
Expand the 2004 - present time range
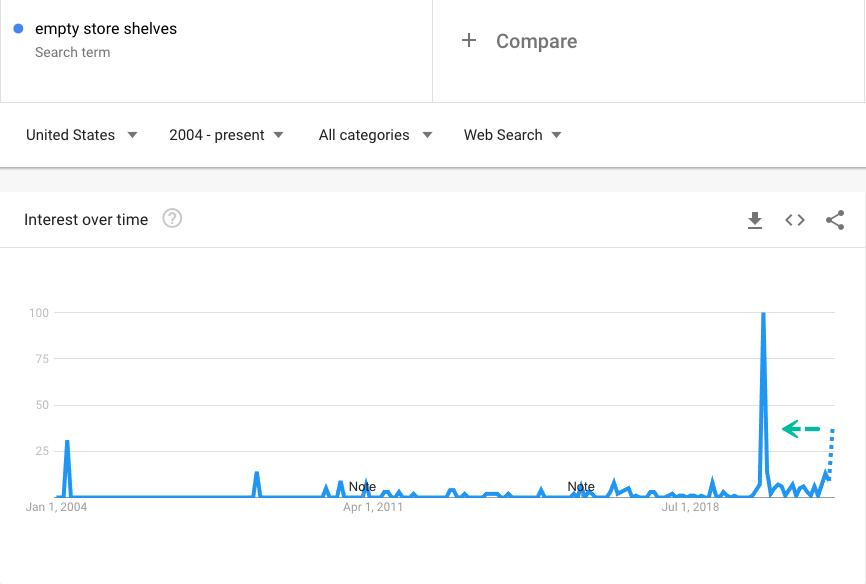(226, 135)
